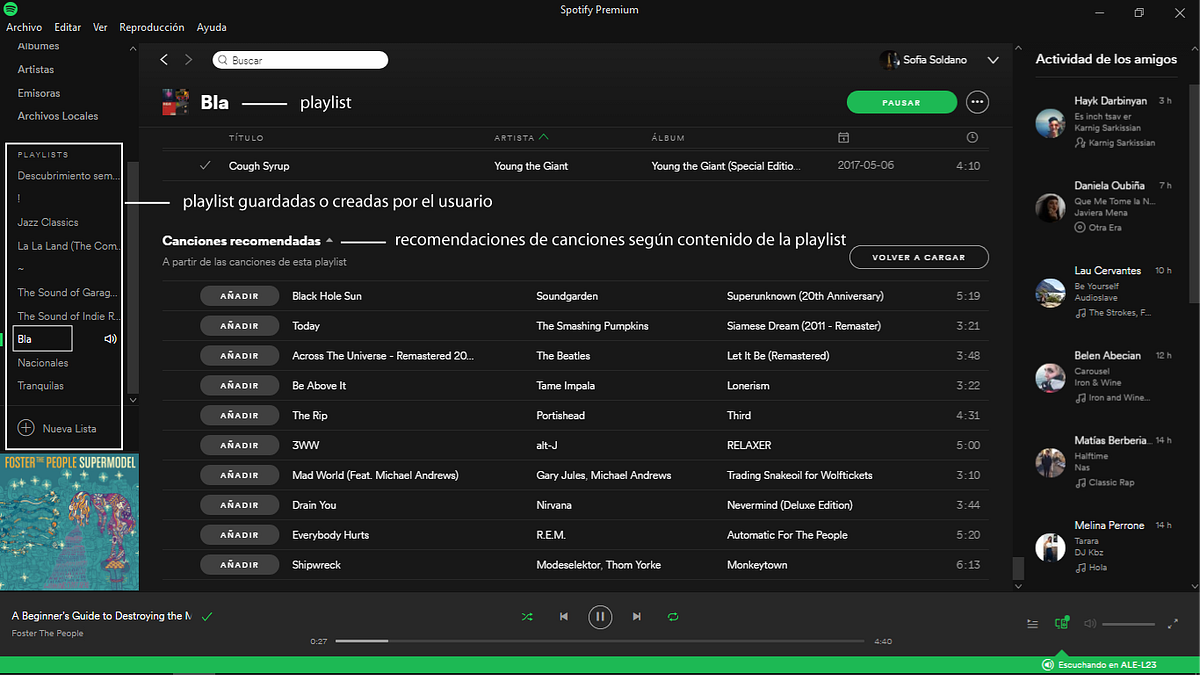
Task: Click the plus icon for Nueva Lista
Action: point(26,428)
